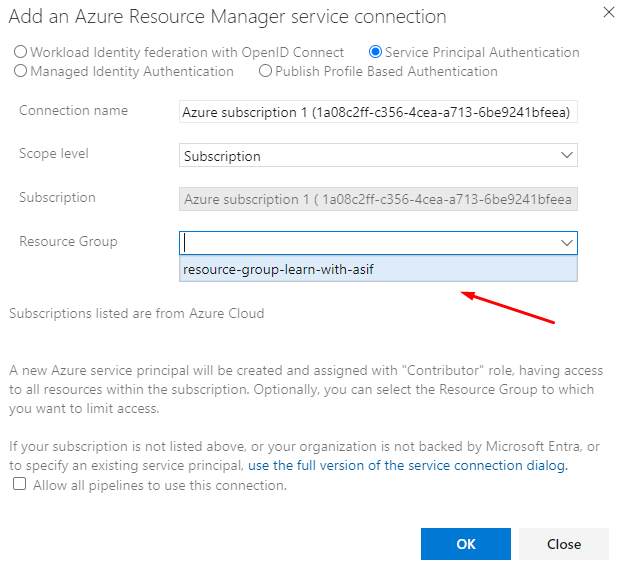Click the disabled Subscription field
Viewport: 619px width, 564px height.
(377, 199)
